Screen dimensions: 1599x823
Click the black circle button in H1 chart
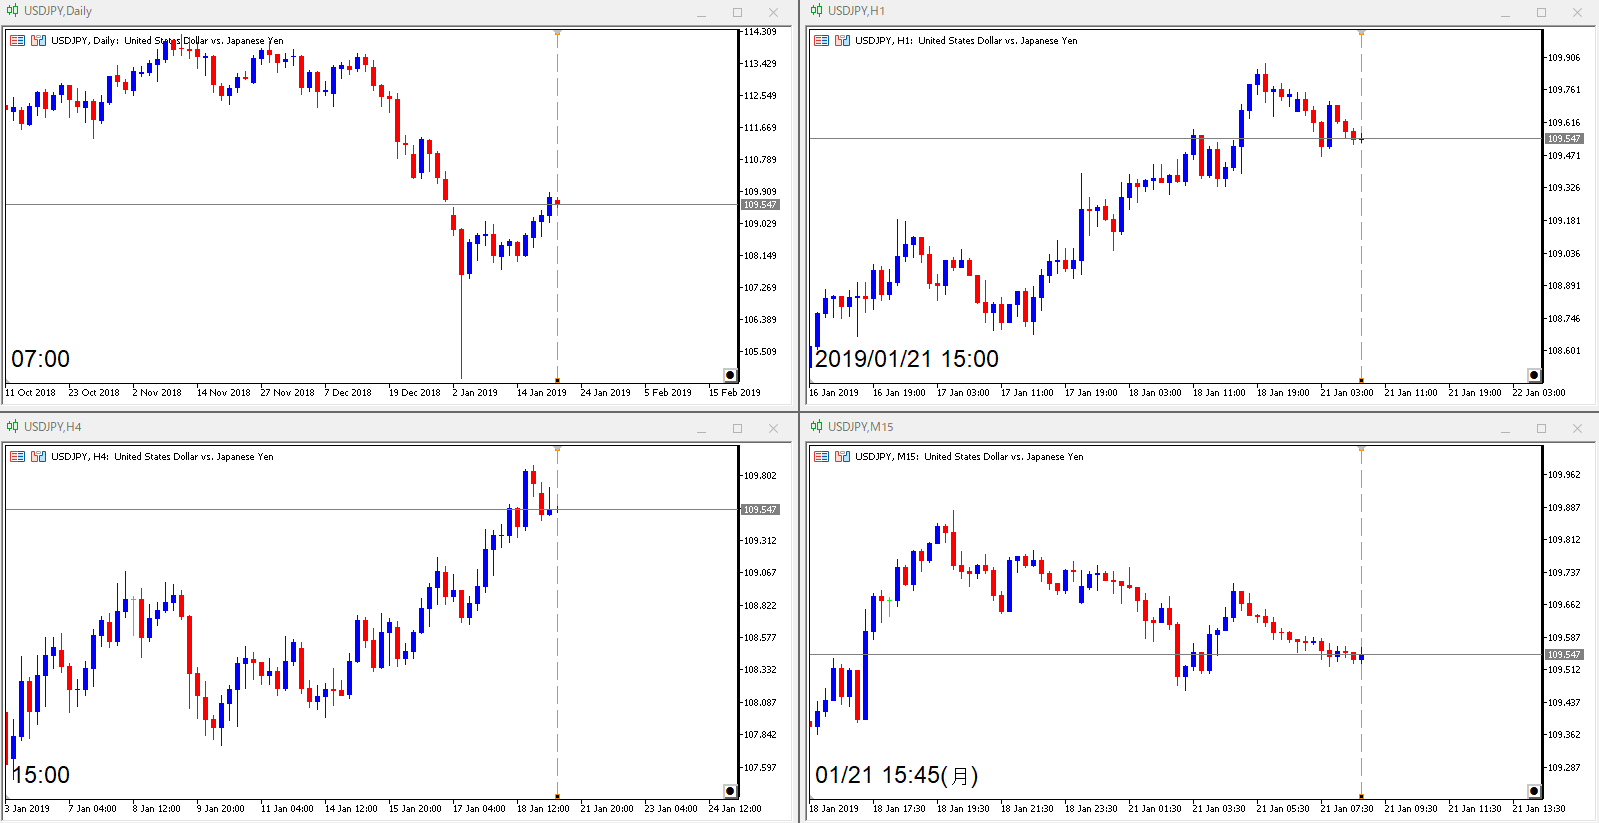point(1534,375)
